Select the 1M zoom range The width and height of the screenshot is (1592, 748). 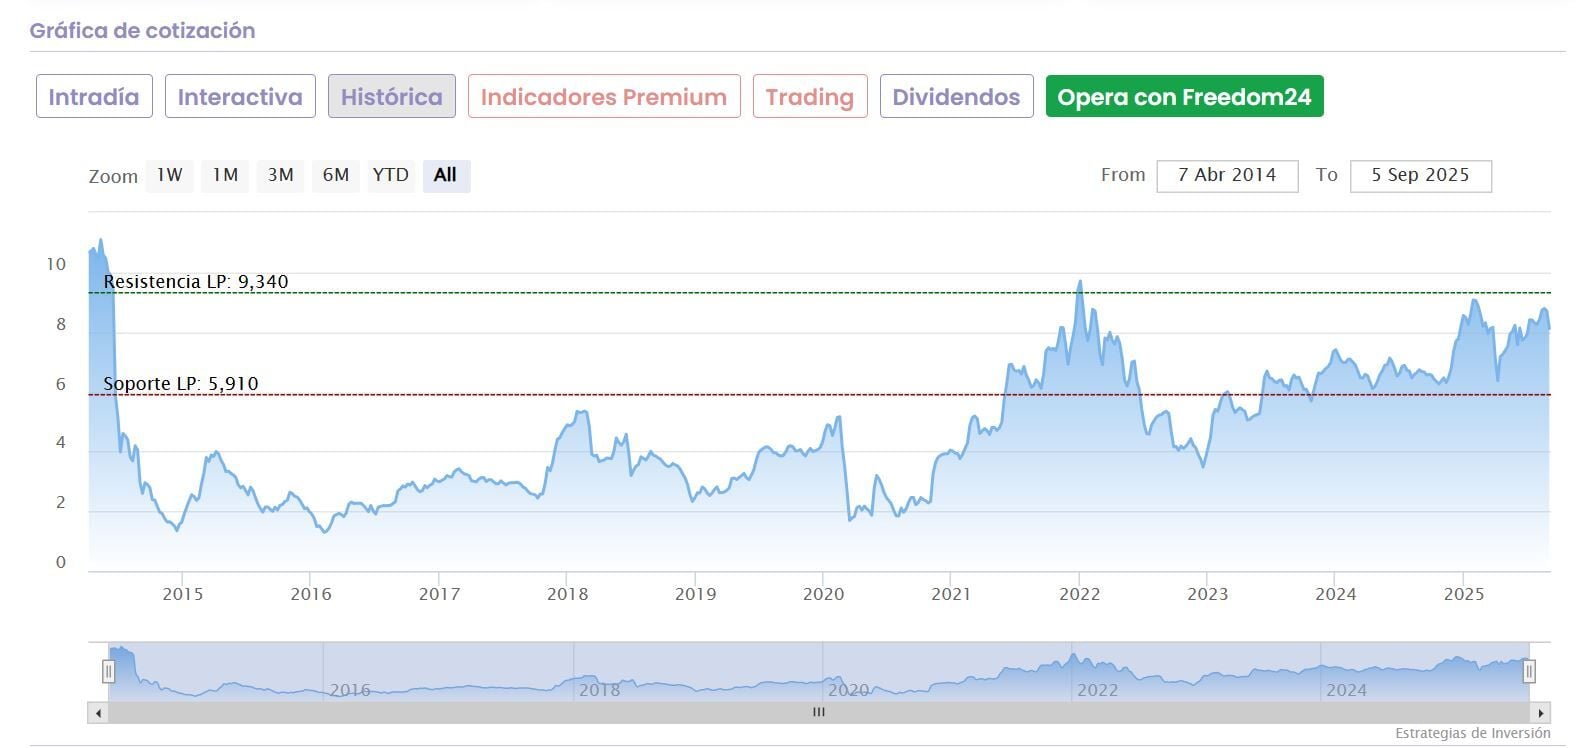click(x=225, y=175)
